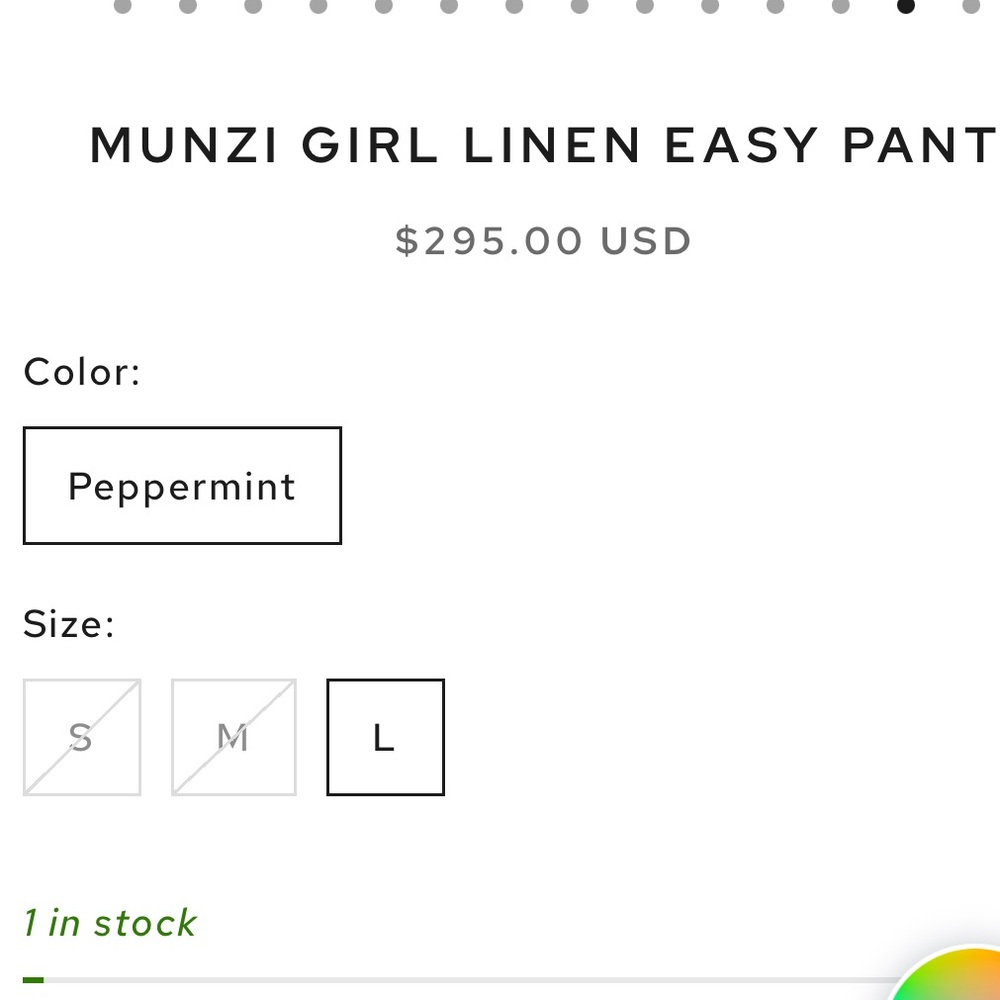
Task: Click the sold-out size S option
Action: tap(82, 736)
